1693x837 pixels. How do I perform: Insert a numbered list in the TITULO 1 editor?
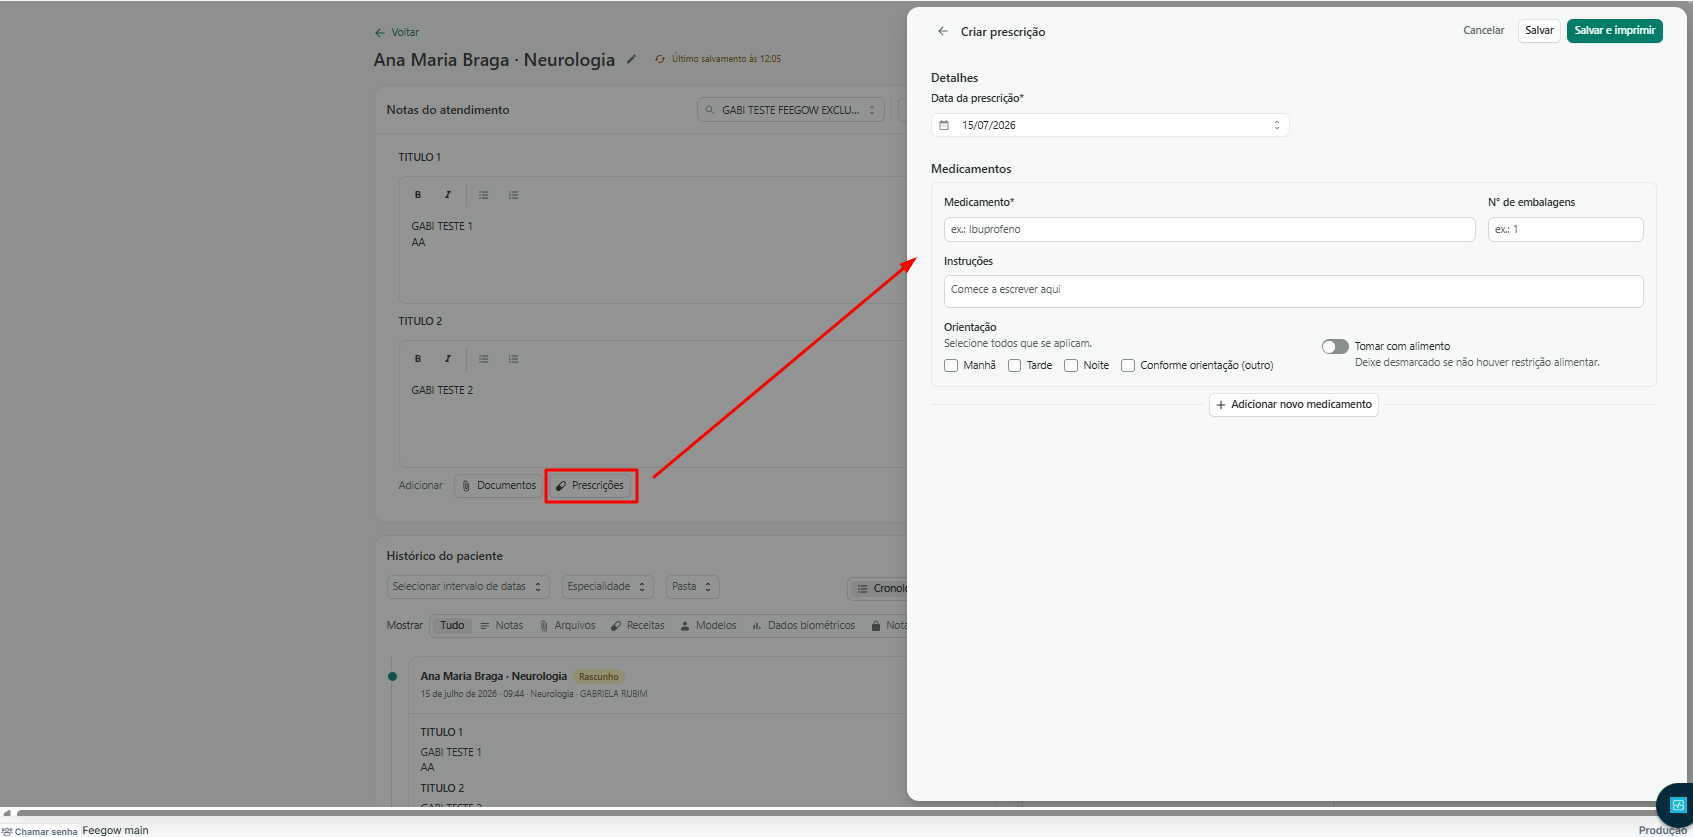513,195
